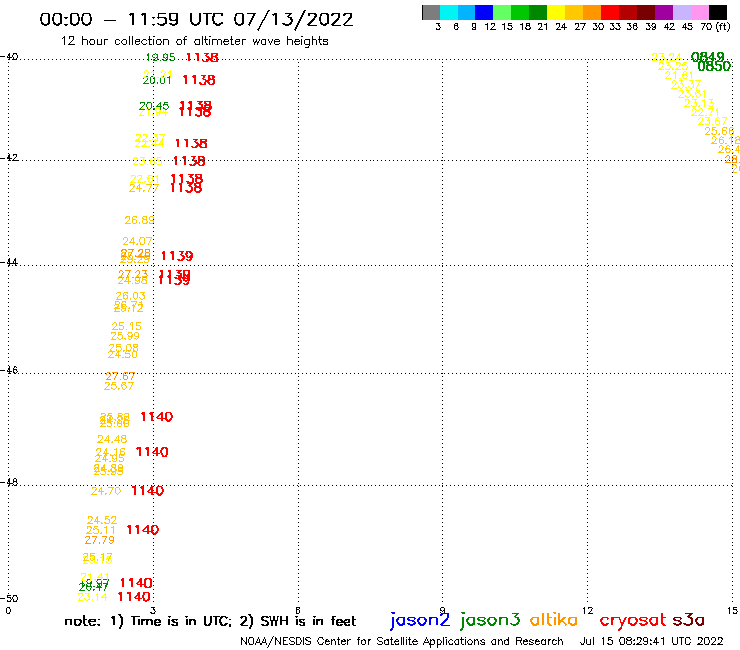Click the "70 (ft)" color scale label

tap(715, 26)
